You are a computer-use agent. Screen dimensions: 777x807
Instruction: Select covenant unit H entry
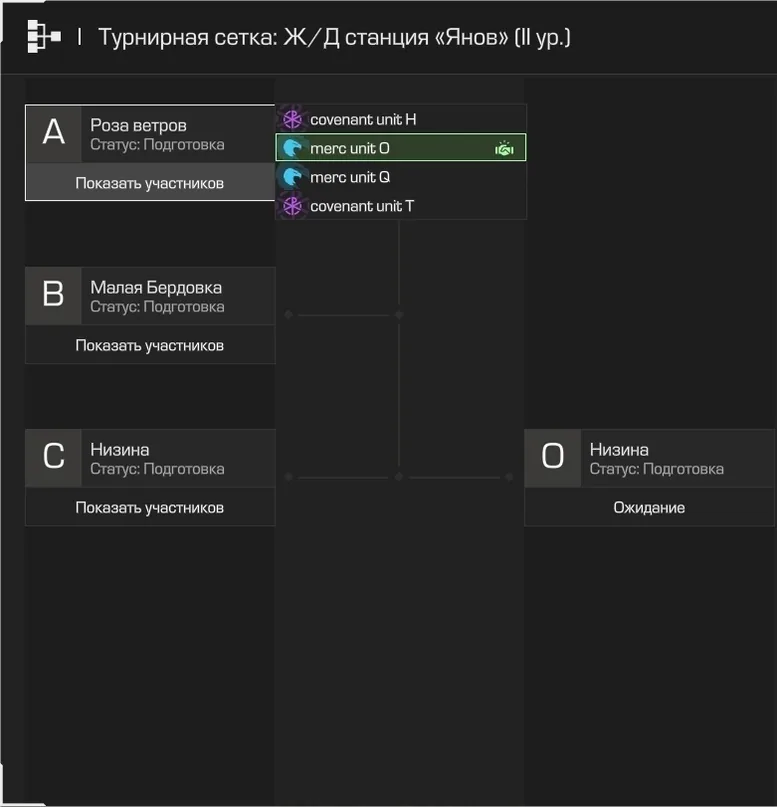[x=401, y=119]
